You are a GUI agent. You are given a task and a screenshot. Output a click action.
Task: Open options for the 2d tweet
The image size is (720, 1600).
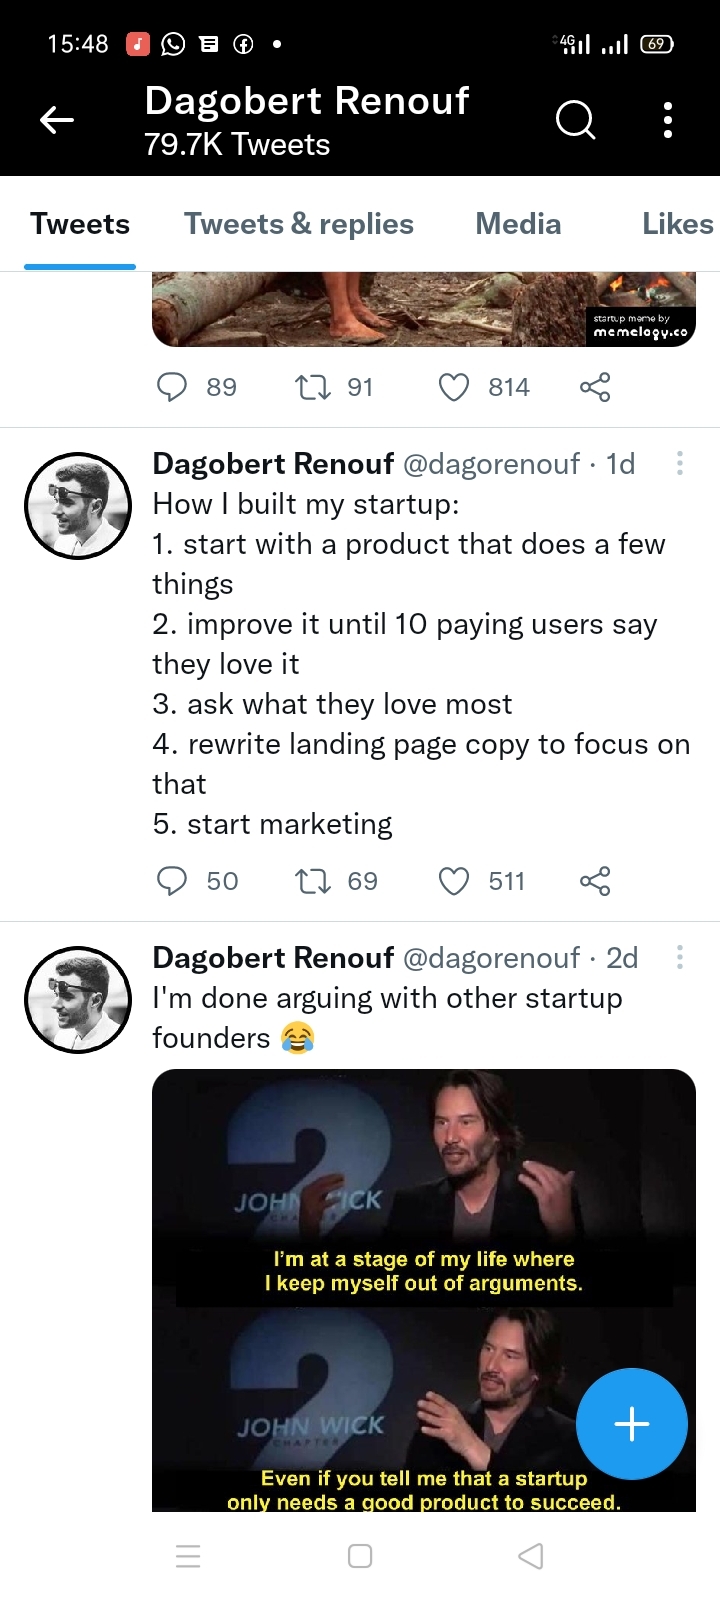(679, 957)
